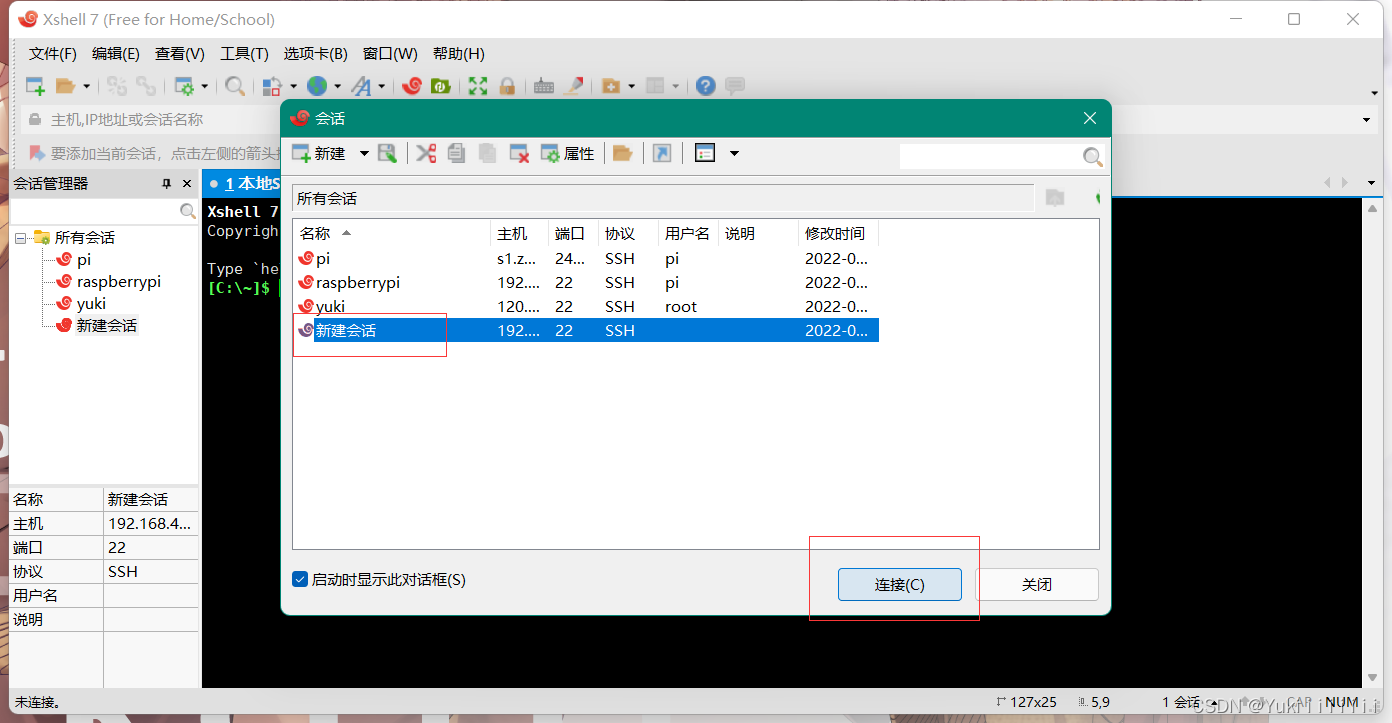Pin the 会话管理器 session manager panel

click(x=167, y=184)
